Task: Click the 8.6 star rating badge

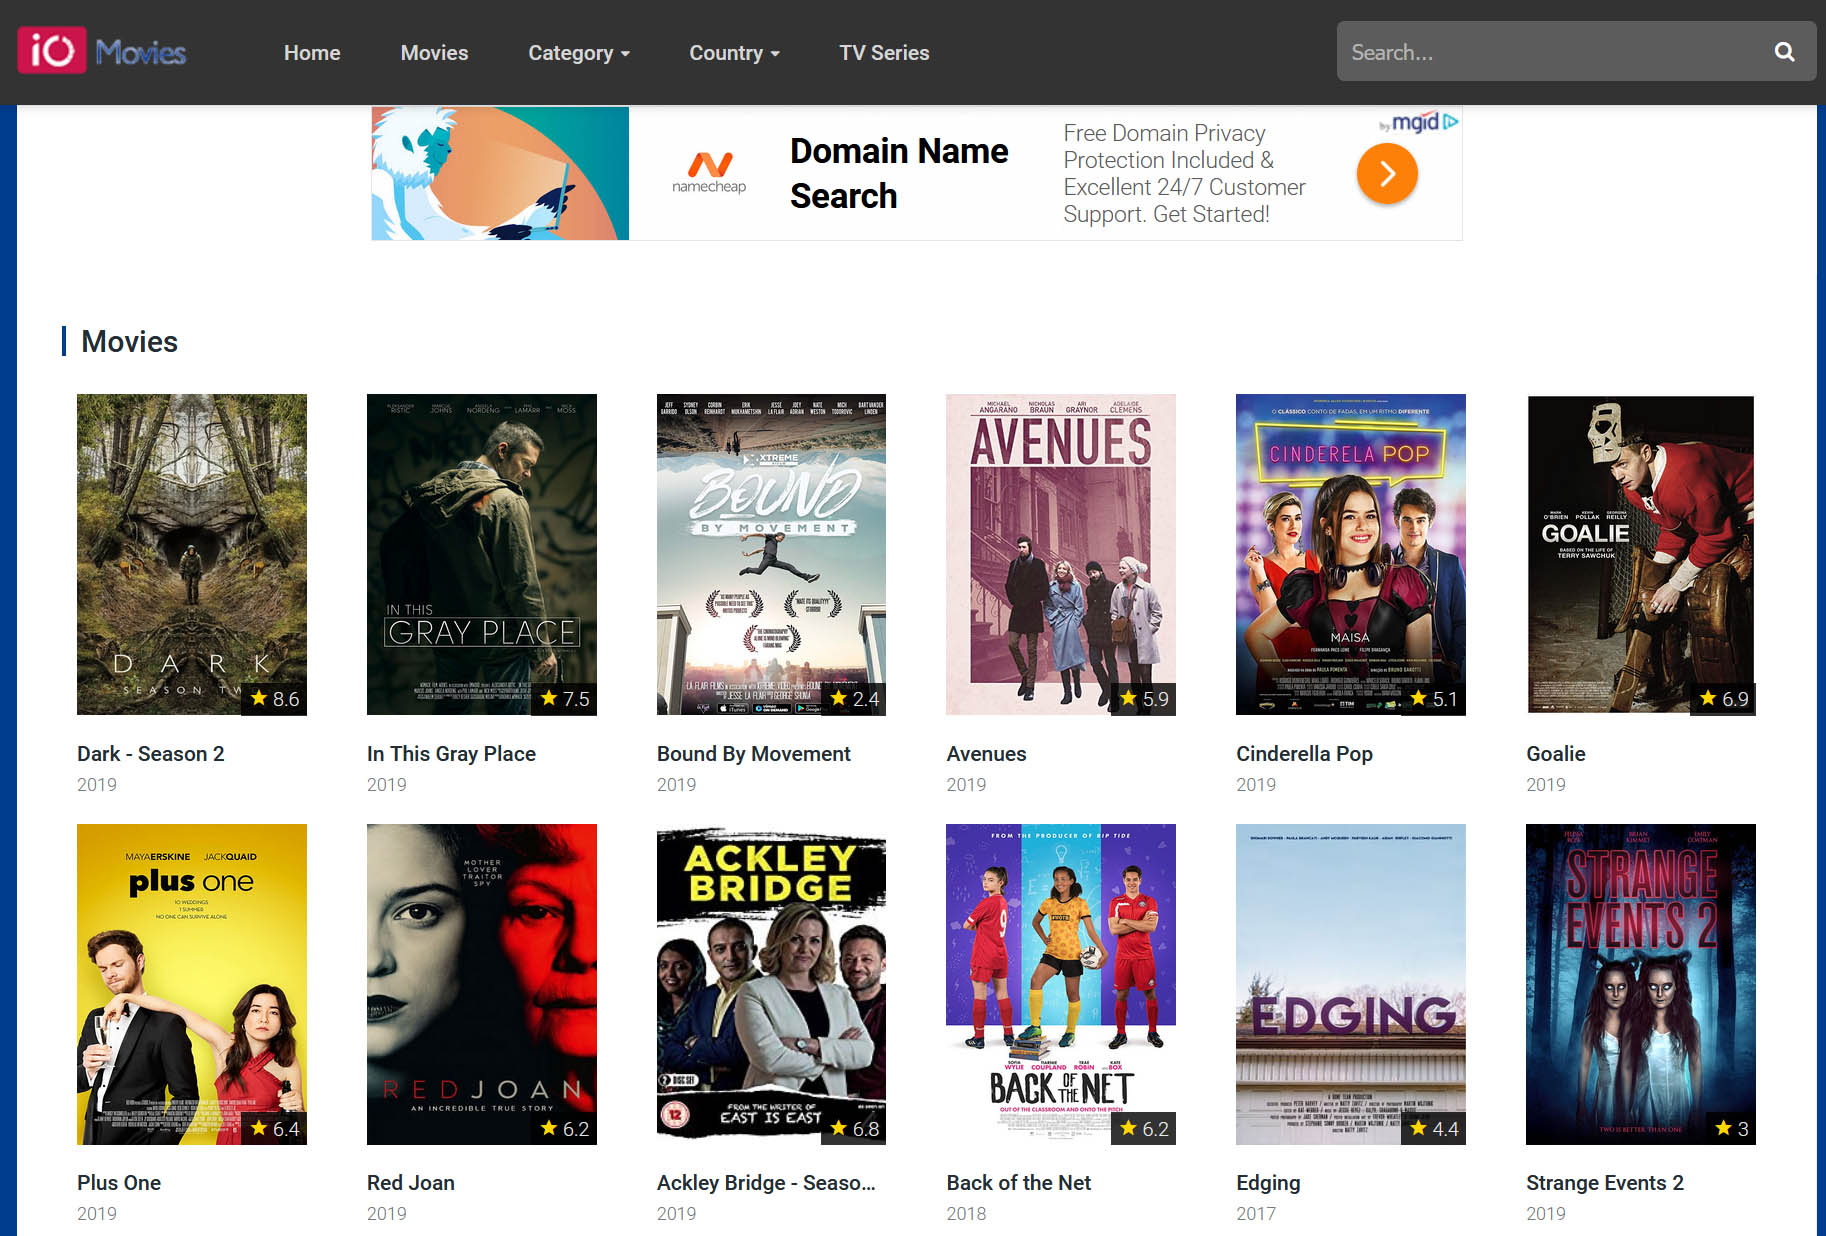Action: [274, 699]
